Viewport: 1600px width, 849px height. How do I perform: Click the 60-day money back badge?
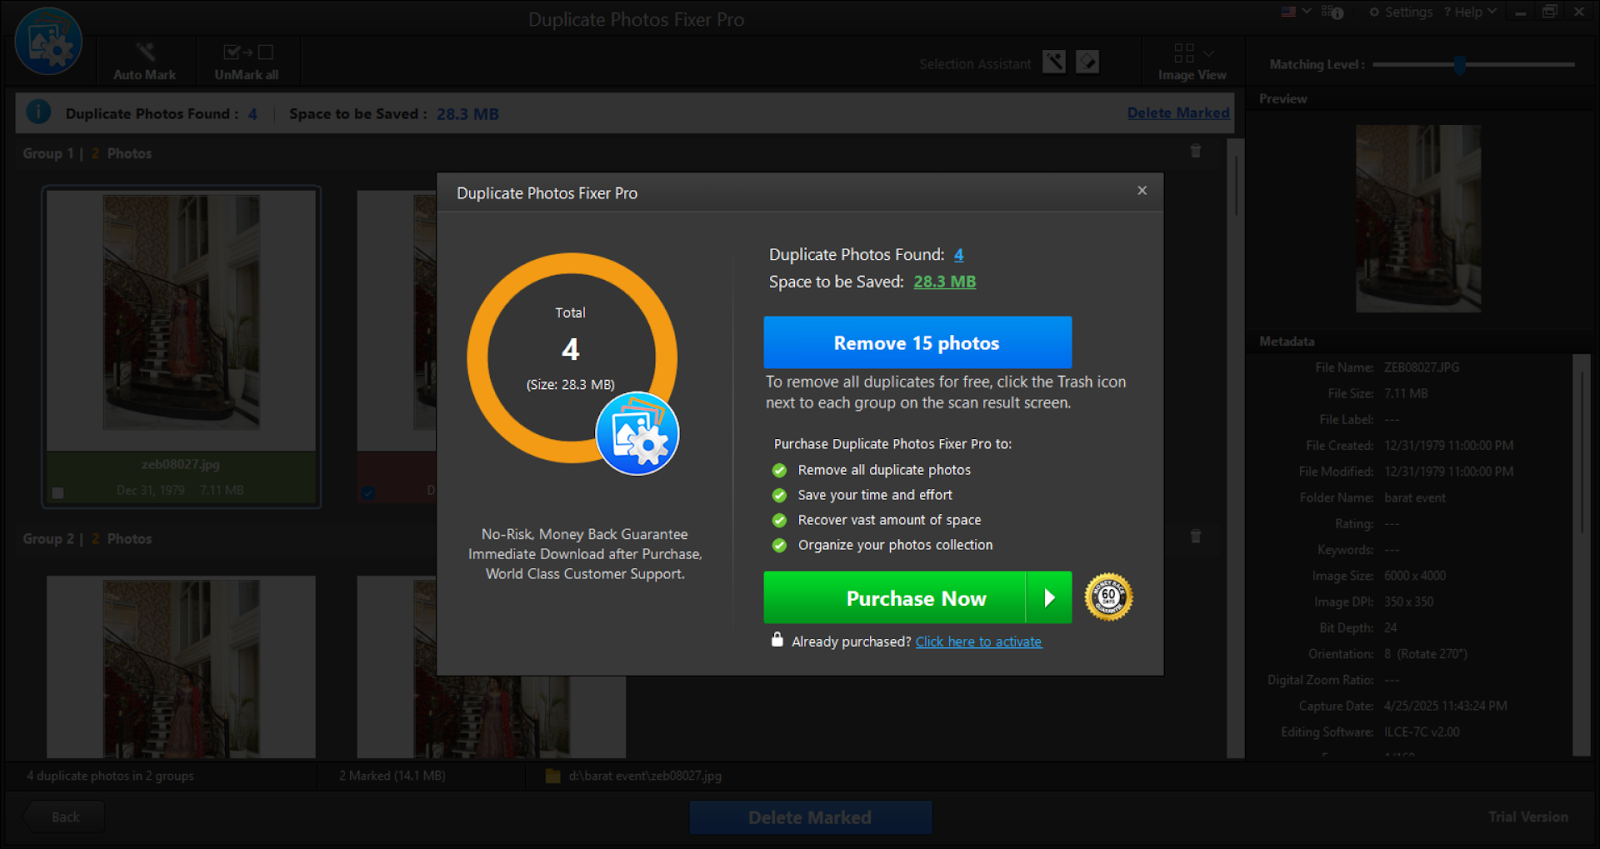tap(1108, 597)
